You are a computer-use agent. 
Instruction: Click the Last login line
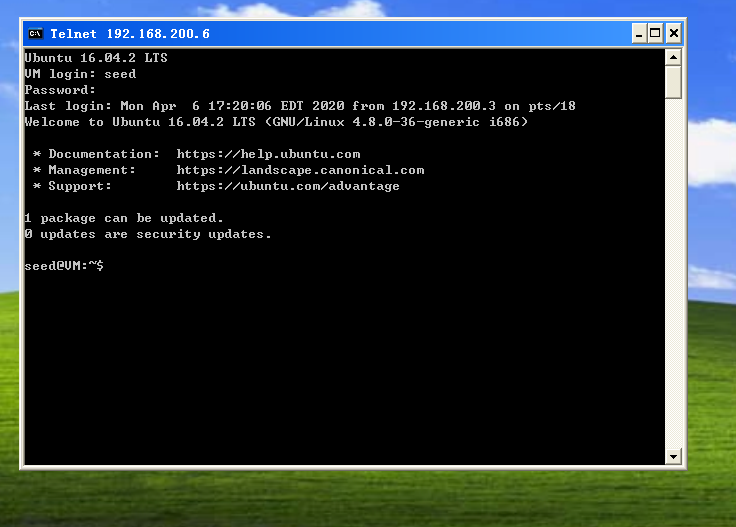[300, 106]
